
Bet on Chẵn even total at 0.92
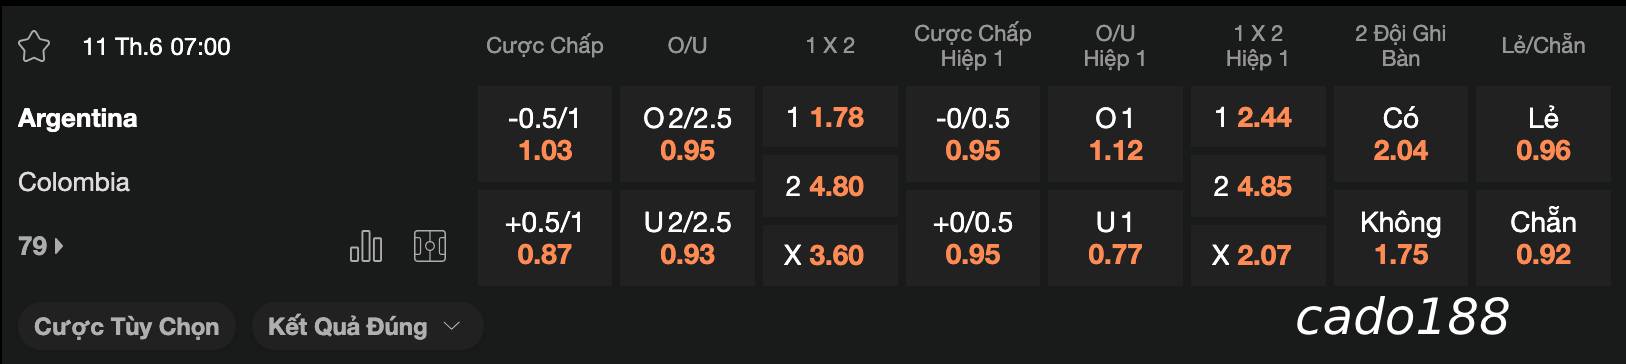1543,238
